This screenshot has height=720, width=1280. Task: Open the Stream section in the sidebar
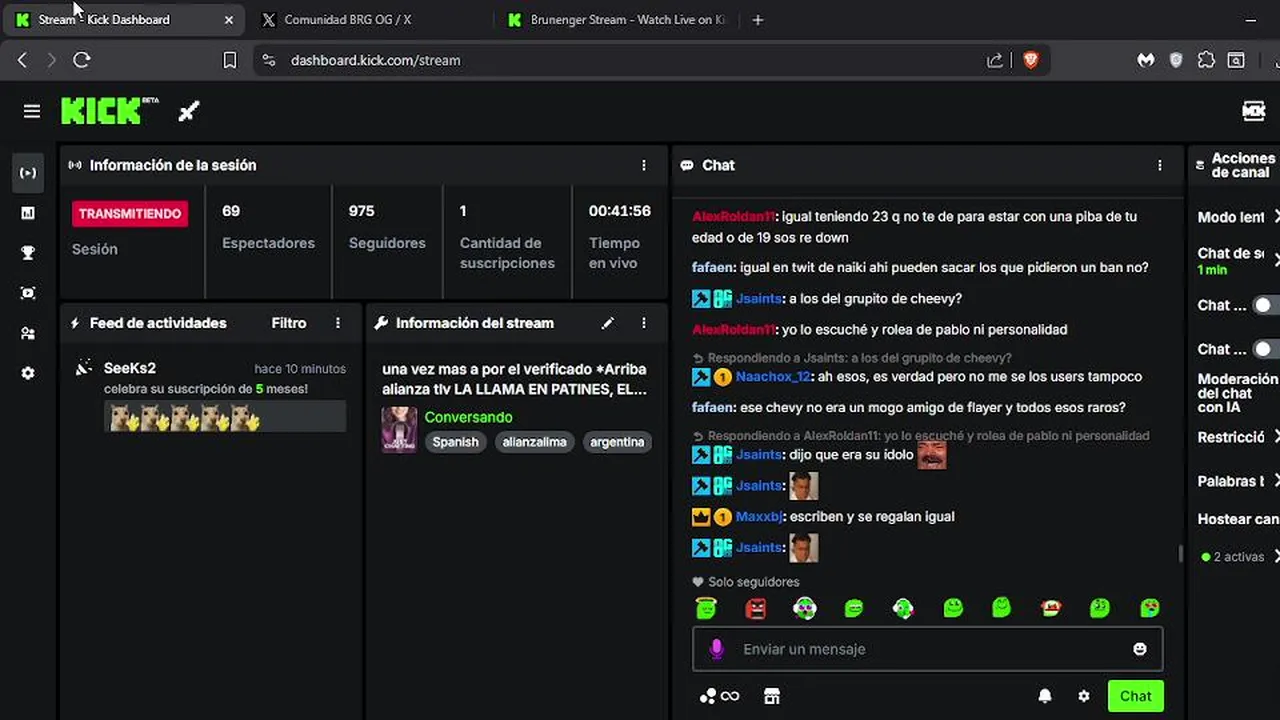tap(28, 173)
